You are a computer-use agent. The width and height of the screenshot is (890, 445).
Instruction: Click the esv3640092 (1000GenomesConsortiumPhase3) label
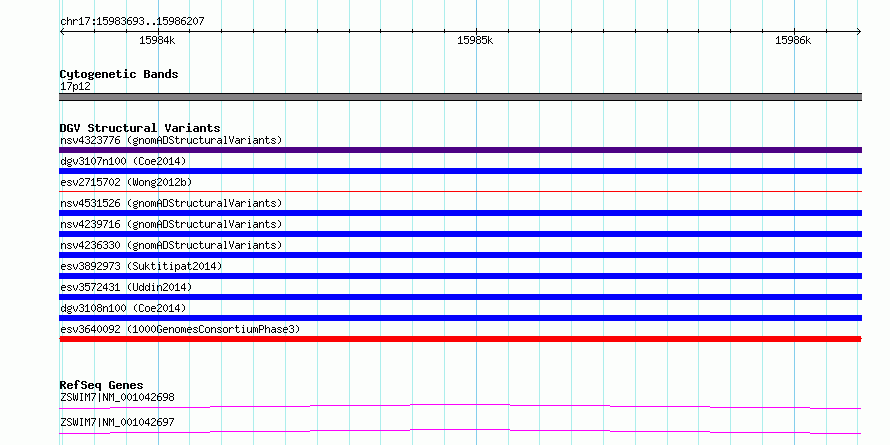[x=180, y=329]
